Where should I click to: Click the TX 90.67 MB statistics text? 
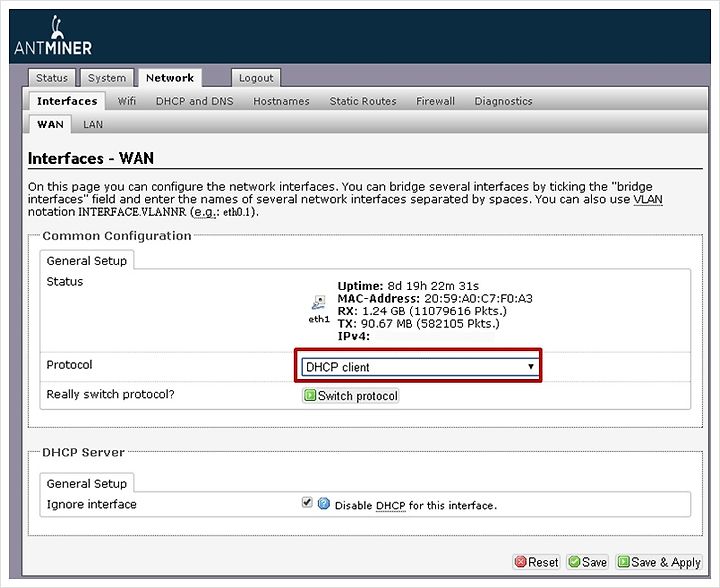(x=418, y=324)
